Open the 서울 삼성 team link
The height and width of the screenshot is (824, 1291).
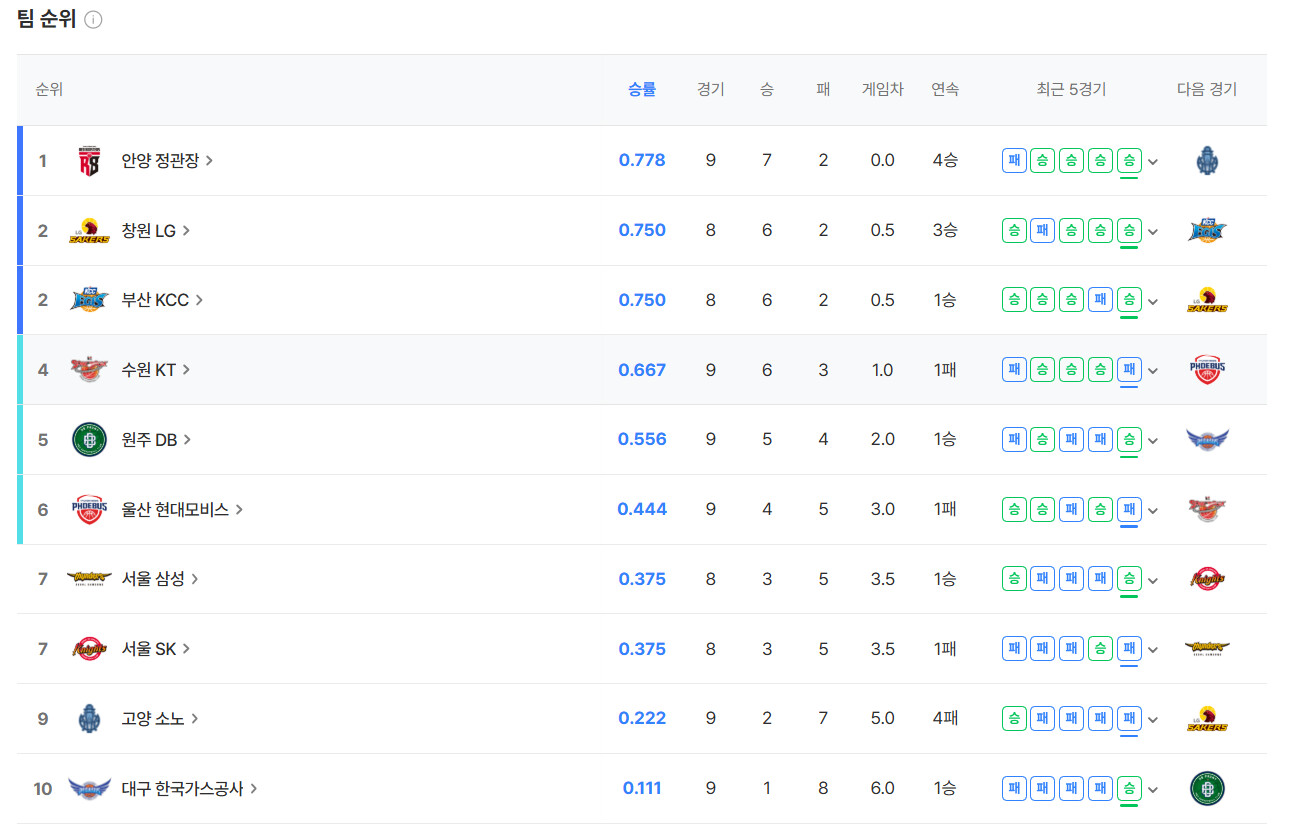tap(160, 579)
